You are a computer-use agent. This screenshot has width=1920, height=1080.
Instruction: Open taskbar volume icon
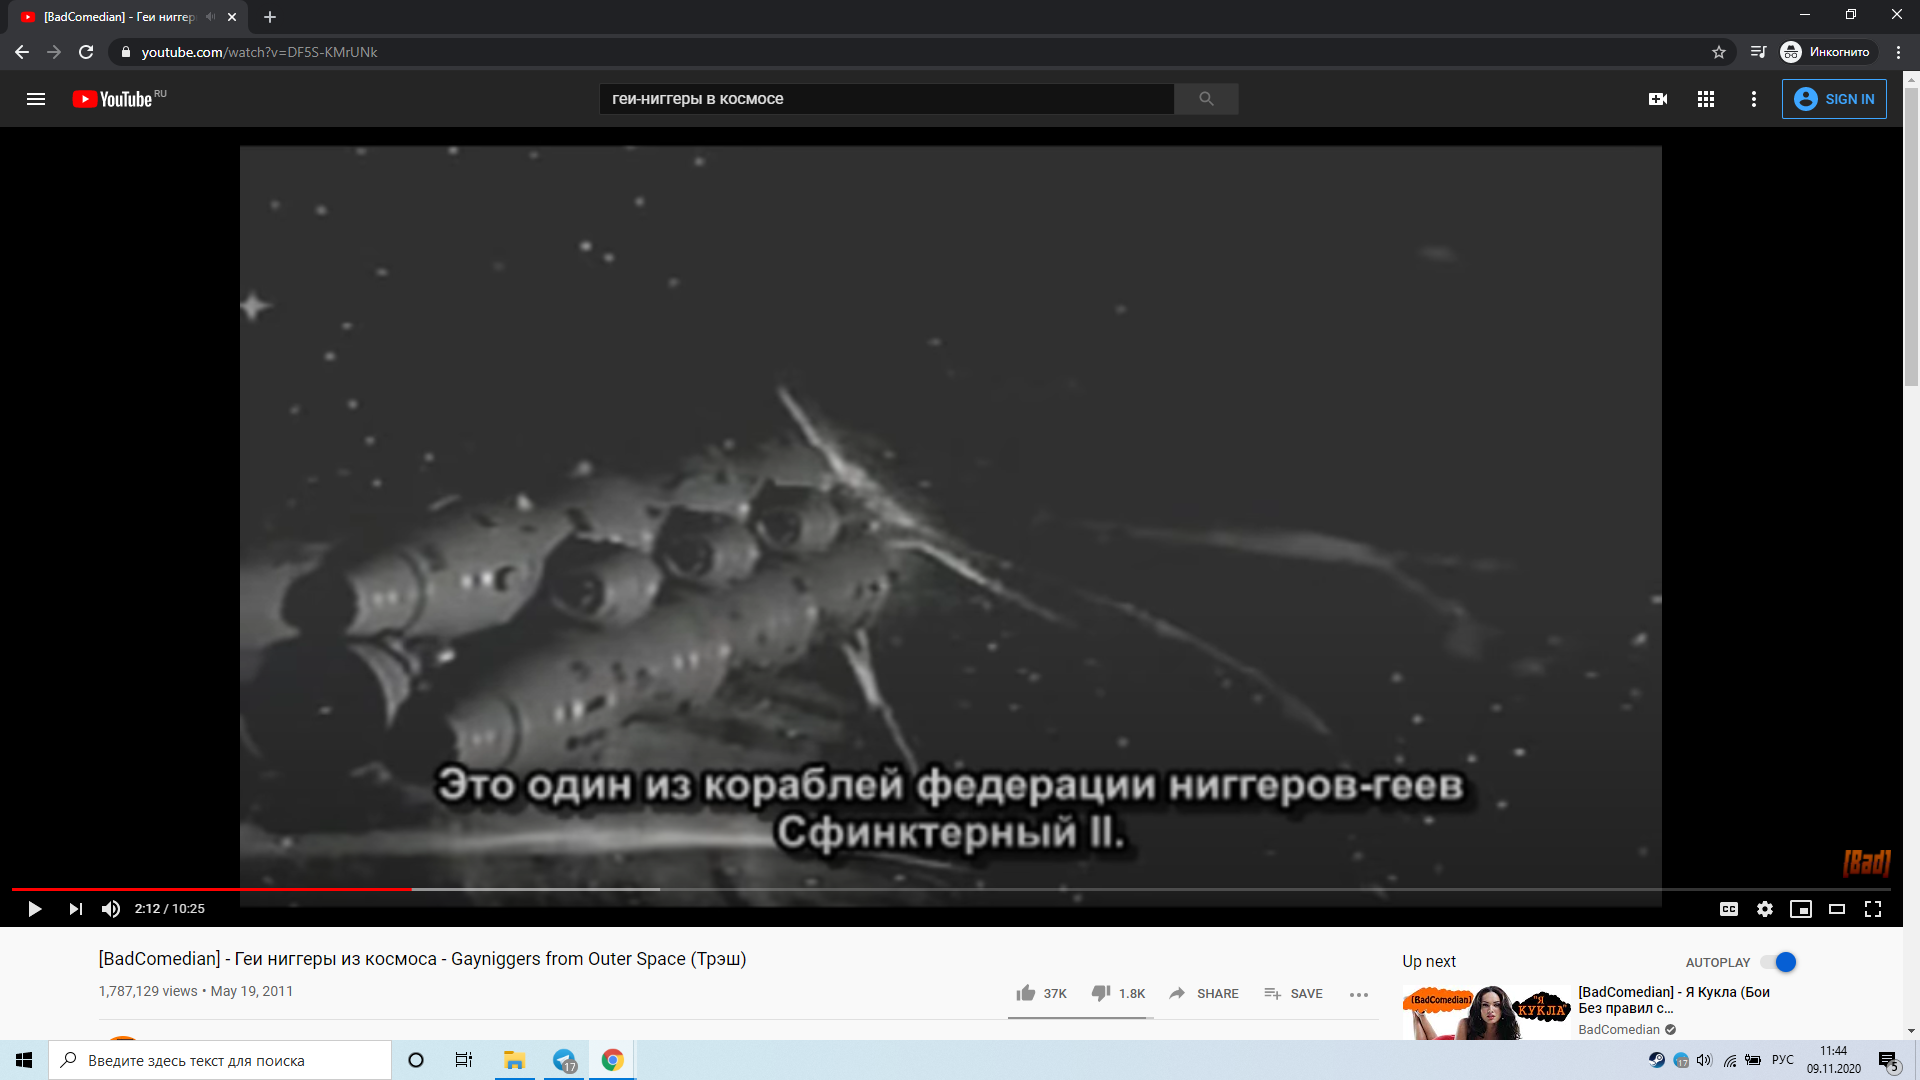pos(1704,1060)
